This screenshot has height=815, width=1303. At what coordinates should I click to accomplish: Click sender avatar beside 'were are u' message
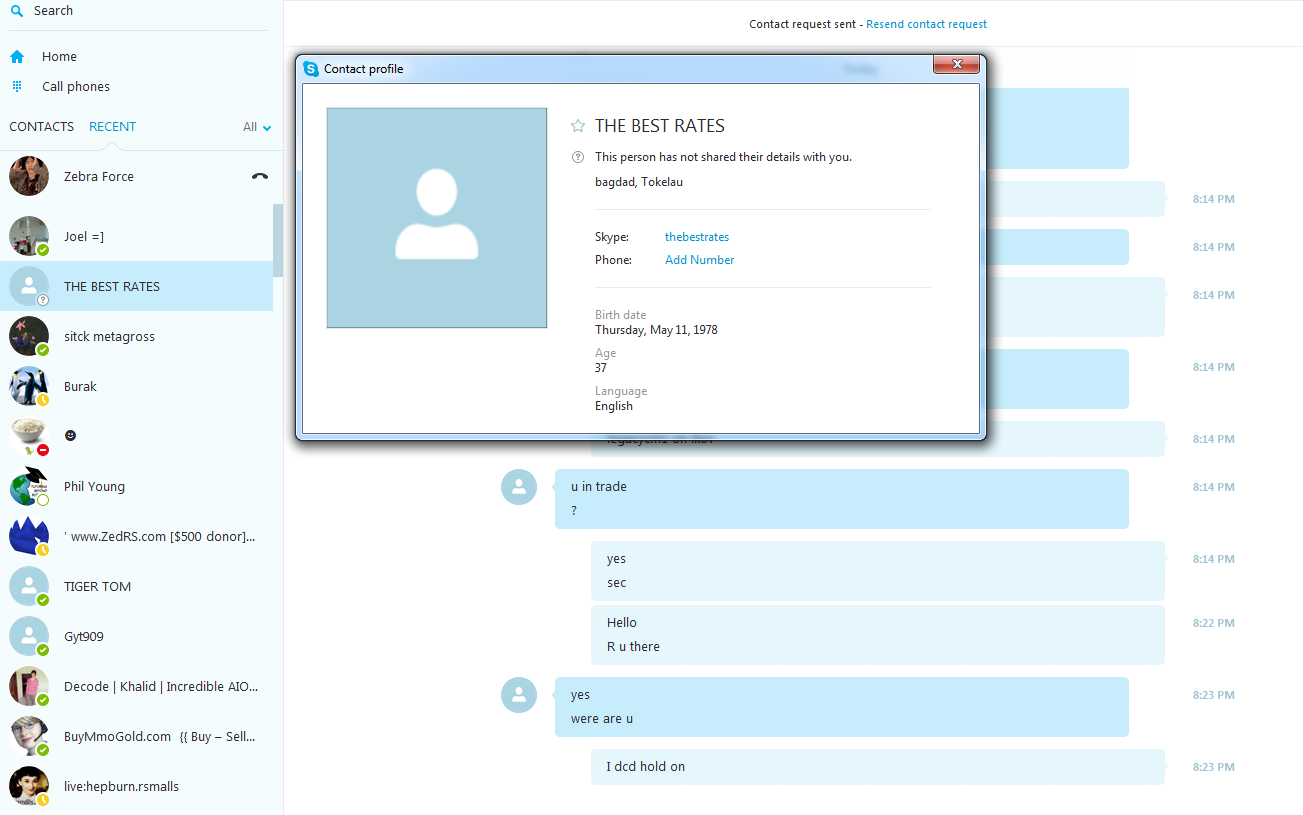(519, 695)
